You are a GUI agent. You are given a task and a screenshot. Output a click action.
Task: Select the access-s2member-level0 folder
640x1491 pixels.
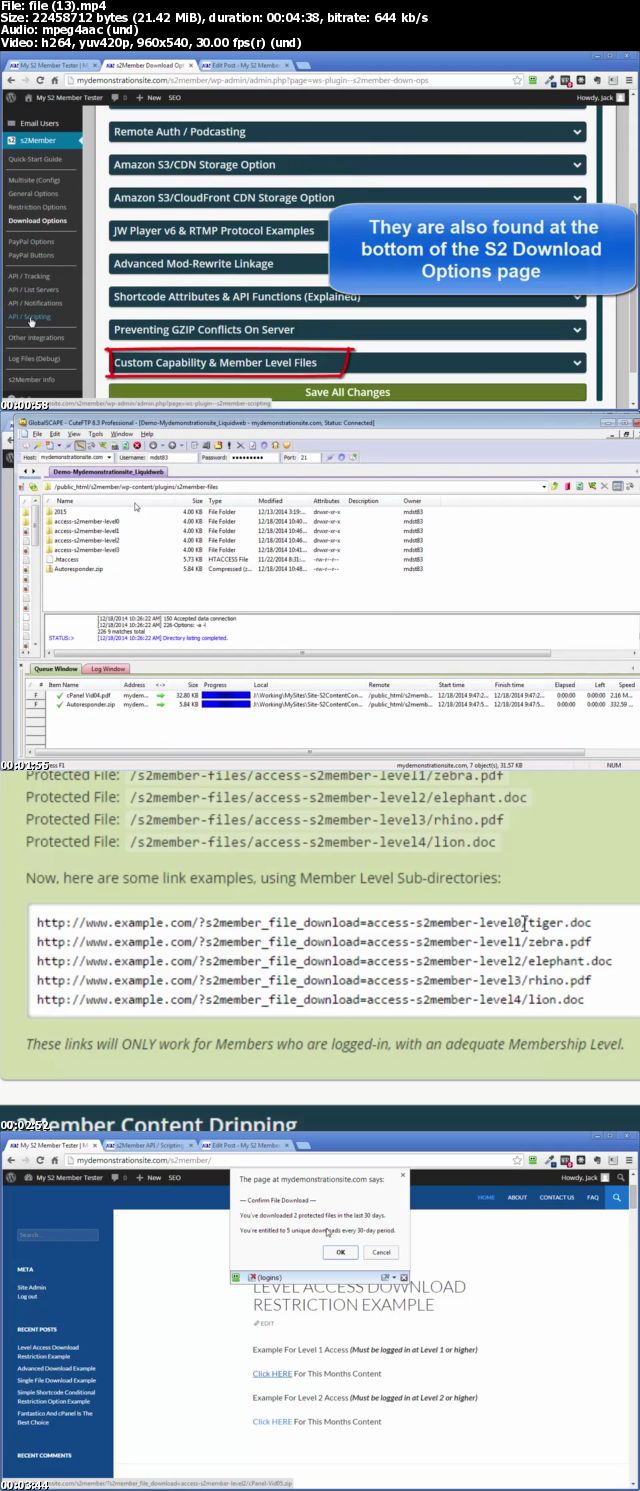click(x=86, y=521)
